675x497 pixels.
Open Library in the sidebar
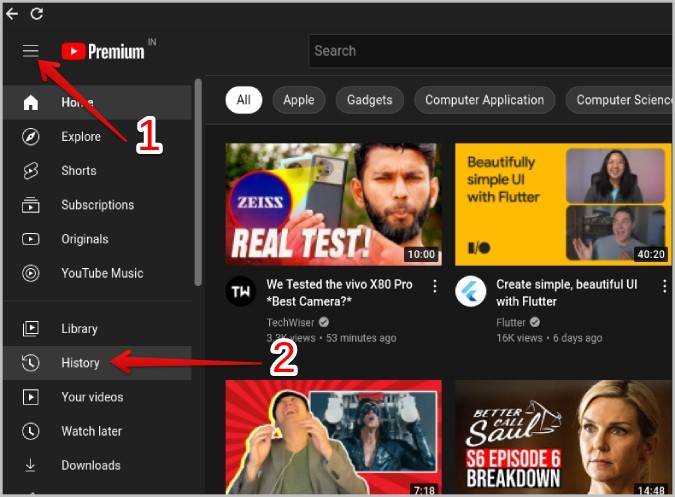(97, 329)
